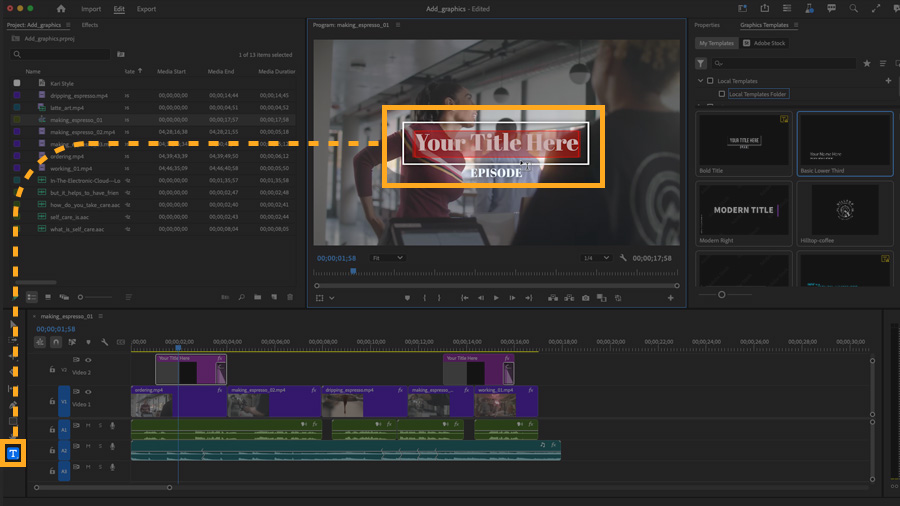Go to Out point in Program monitor

(529, 298)
